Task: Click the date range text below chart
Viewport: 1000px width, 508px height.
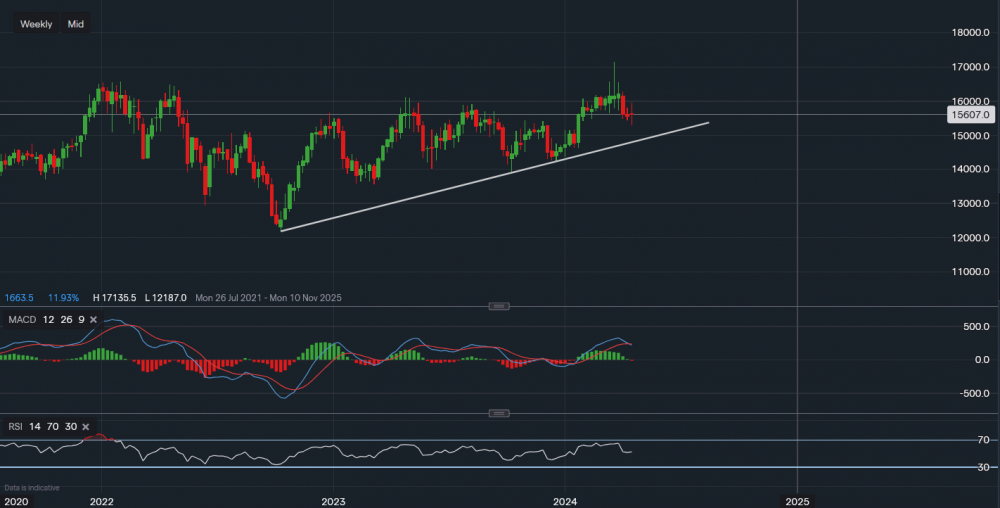Action: 258,298
